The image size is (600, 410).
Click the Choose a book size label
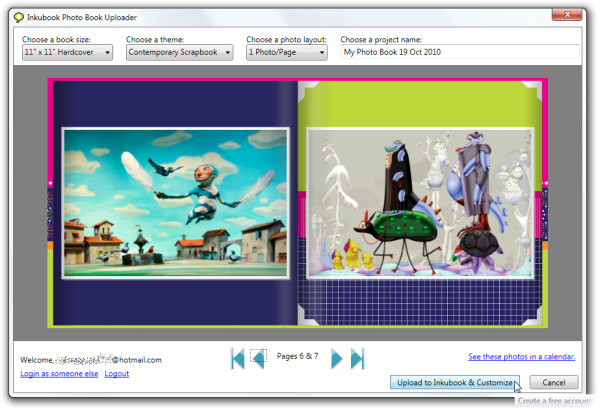click(x=56, y=39)
